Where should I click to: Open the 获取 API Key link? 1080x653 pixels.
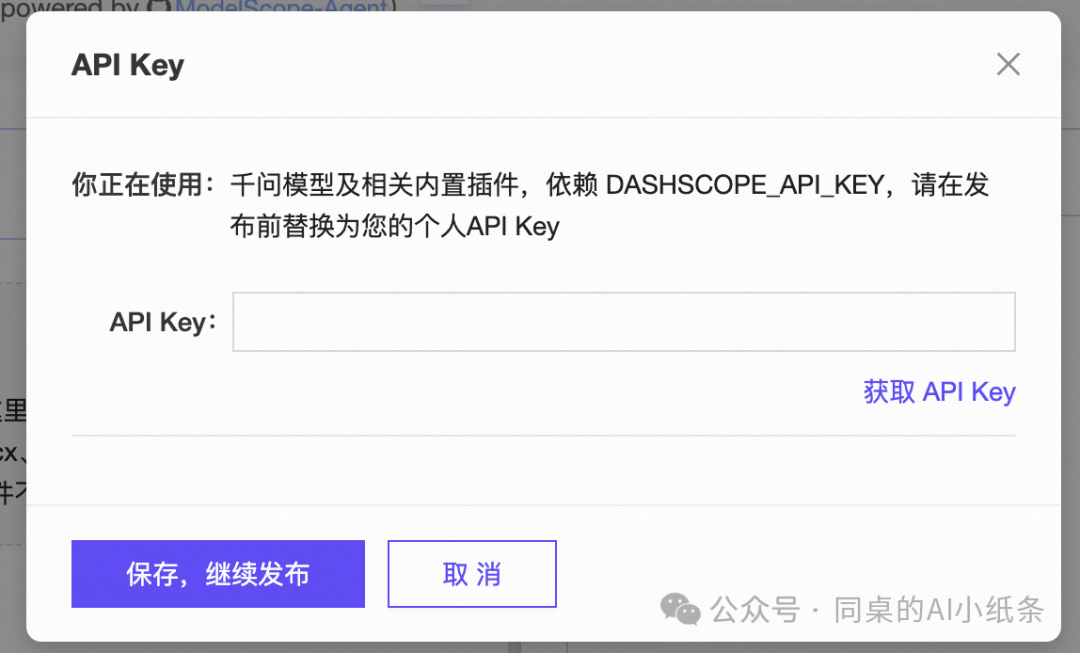(939, 392)
